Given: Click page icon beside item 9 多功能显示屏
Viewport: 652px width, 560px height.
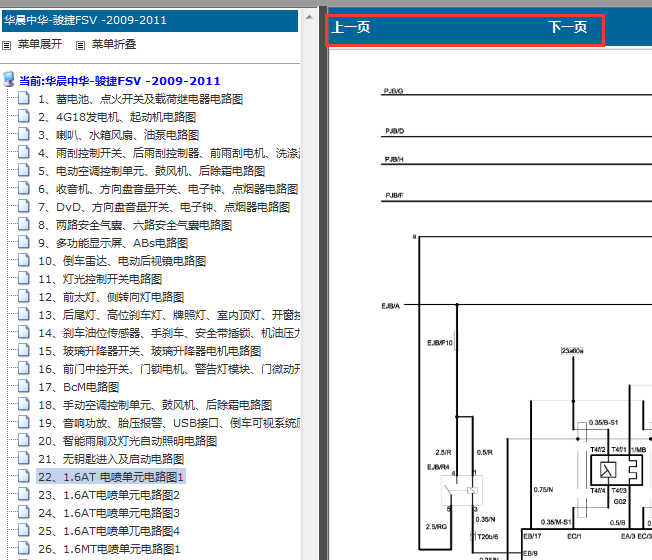Looking at the screenshot, I should point(24,242).
